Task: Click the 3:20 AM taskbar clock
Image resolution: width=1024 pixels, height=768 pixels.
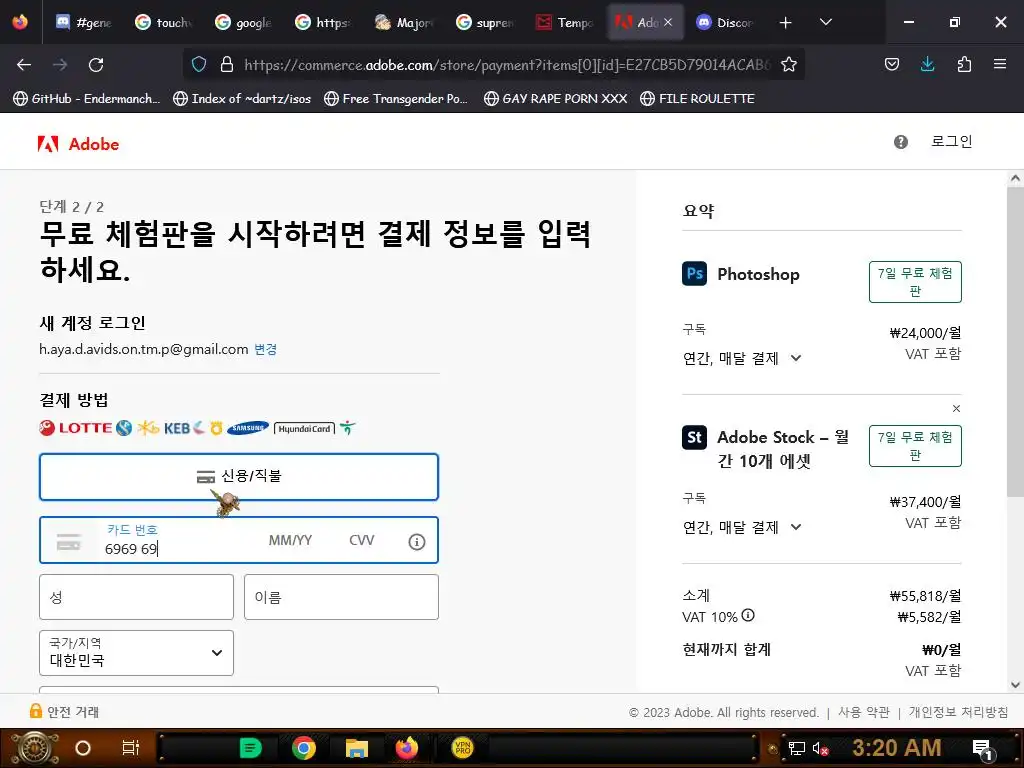Action: click(897, 748)
